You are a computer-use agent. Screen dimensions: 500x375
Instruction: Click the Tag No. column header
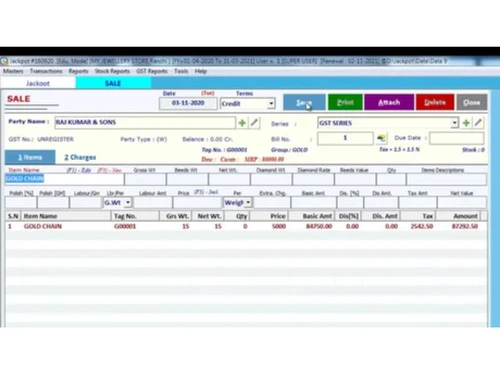point(135,216)
